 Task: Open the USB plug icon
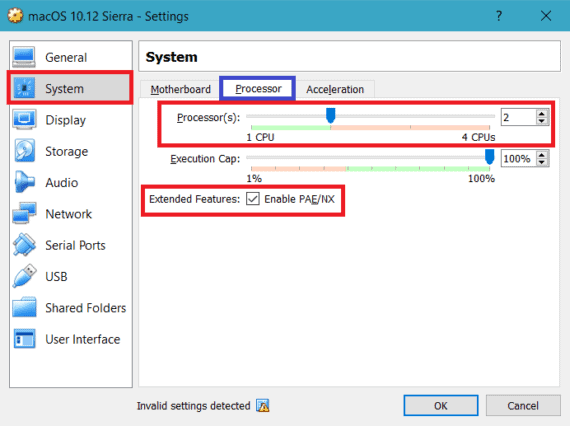coord(24,276)
